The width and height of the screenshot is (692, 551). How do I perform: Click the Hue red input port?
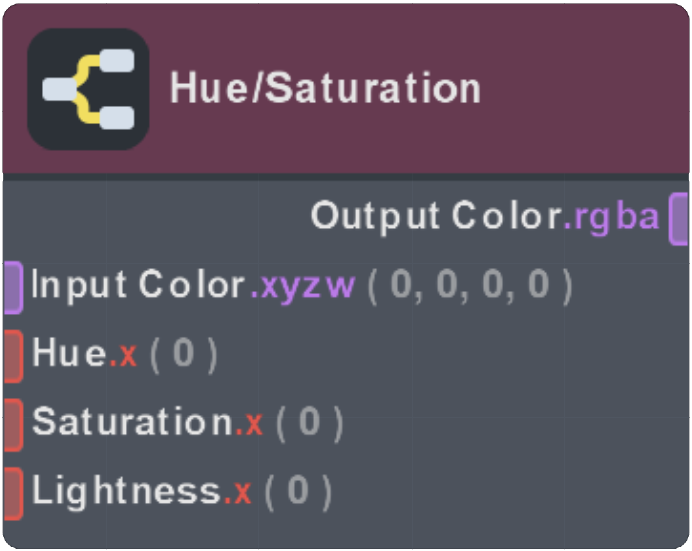13,355
